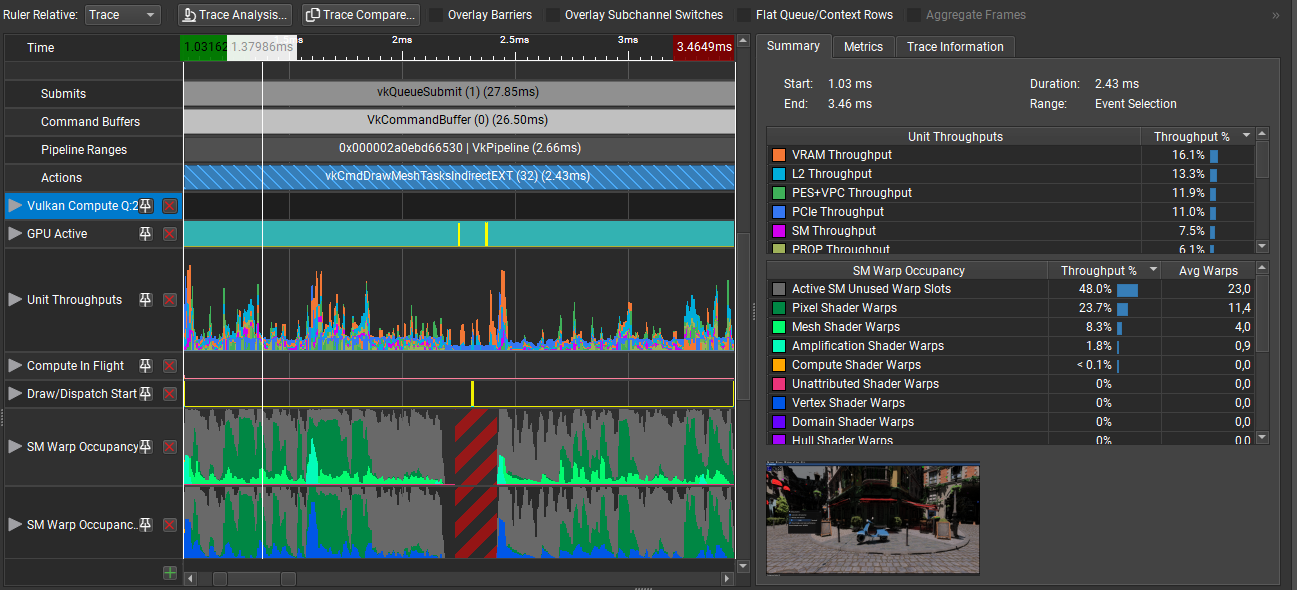This screenshot has width=1297, height=590.
Task: Expand the Unit Throughputs row
Action: pyautogui.click(x=15, y=300)
